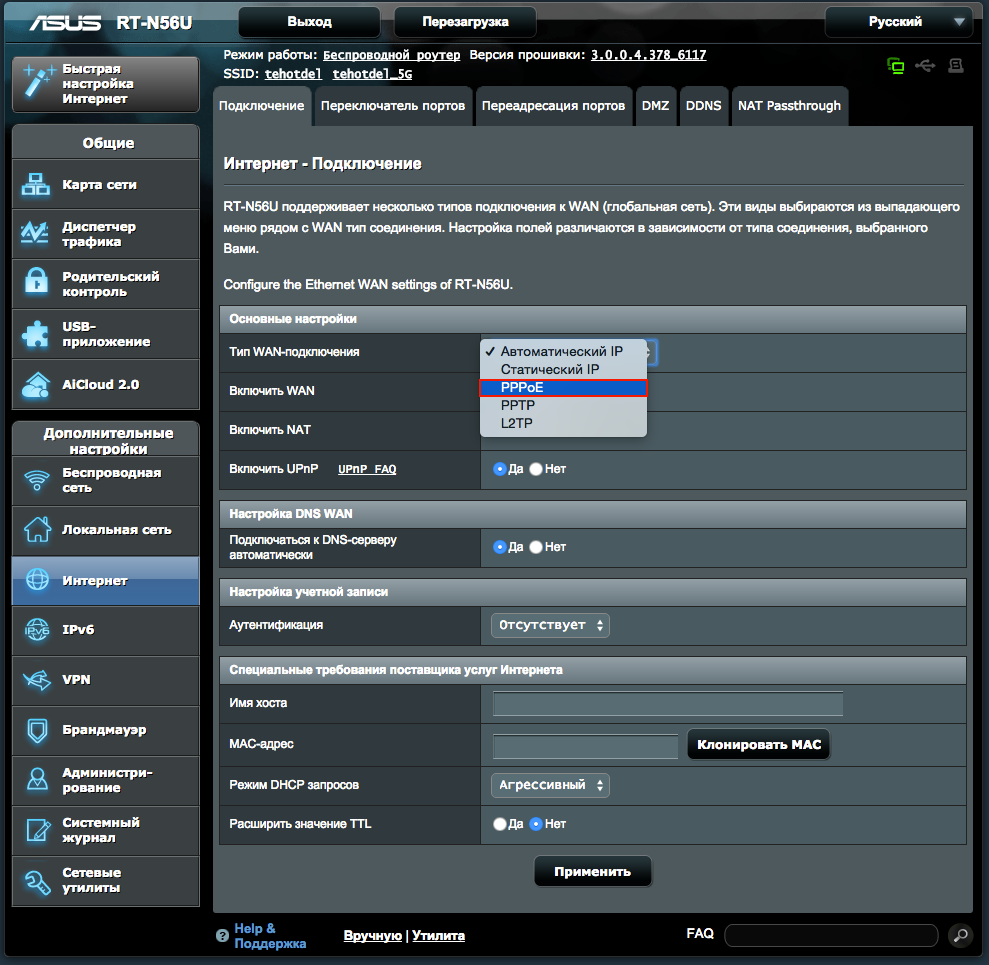Switch to the Переадресация портов tab
This screenshot has height=965, width=989.
(553, 106)
